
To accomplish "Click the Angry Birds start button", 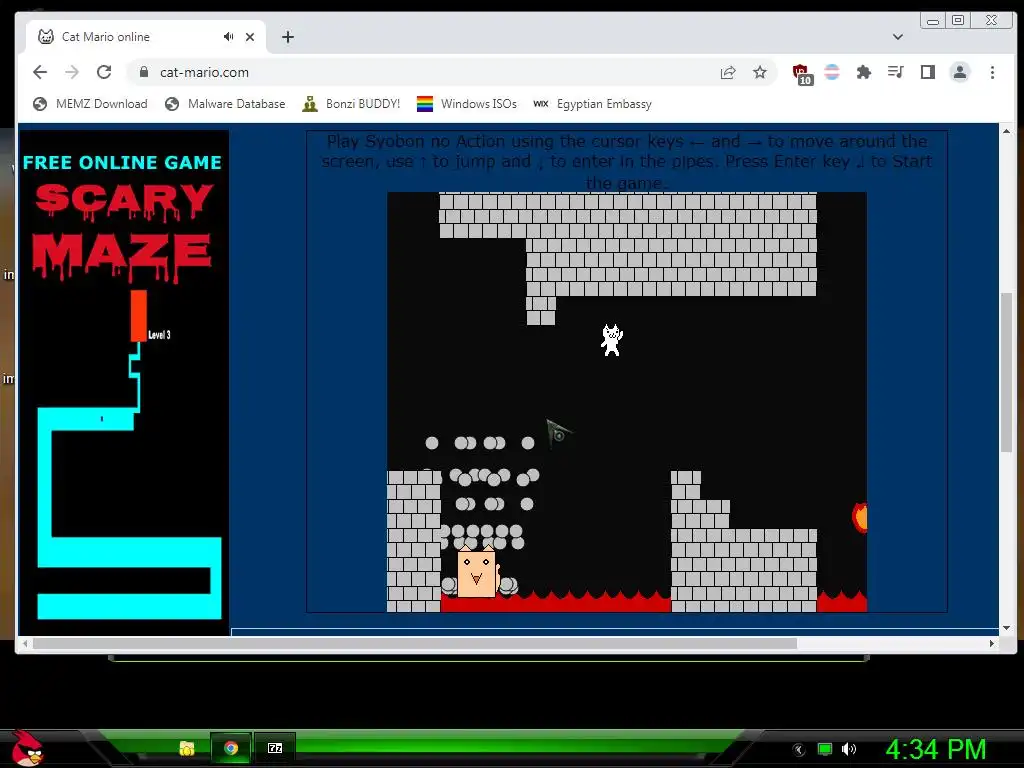I will [x=27, y=748].
